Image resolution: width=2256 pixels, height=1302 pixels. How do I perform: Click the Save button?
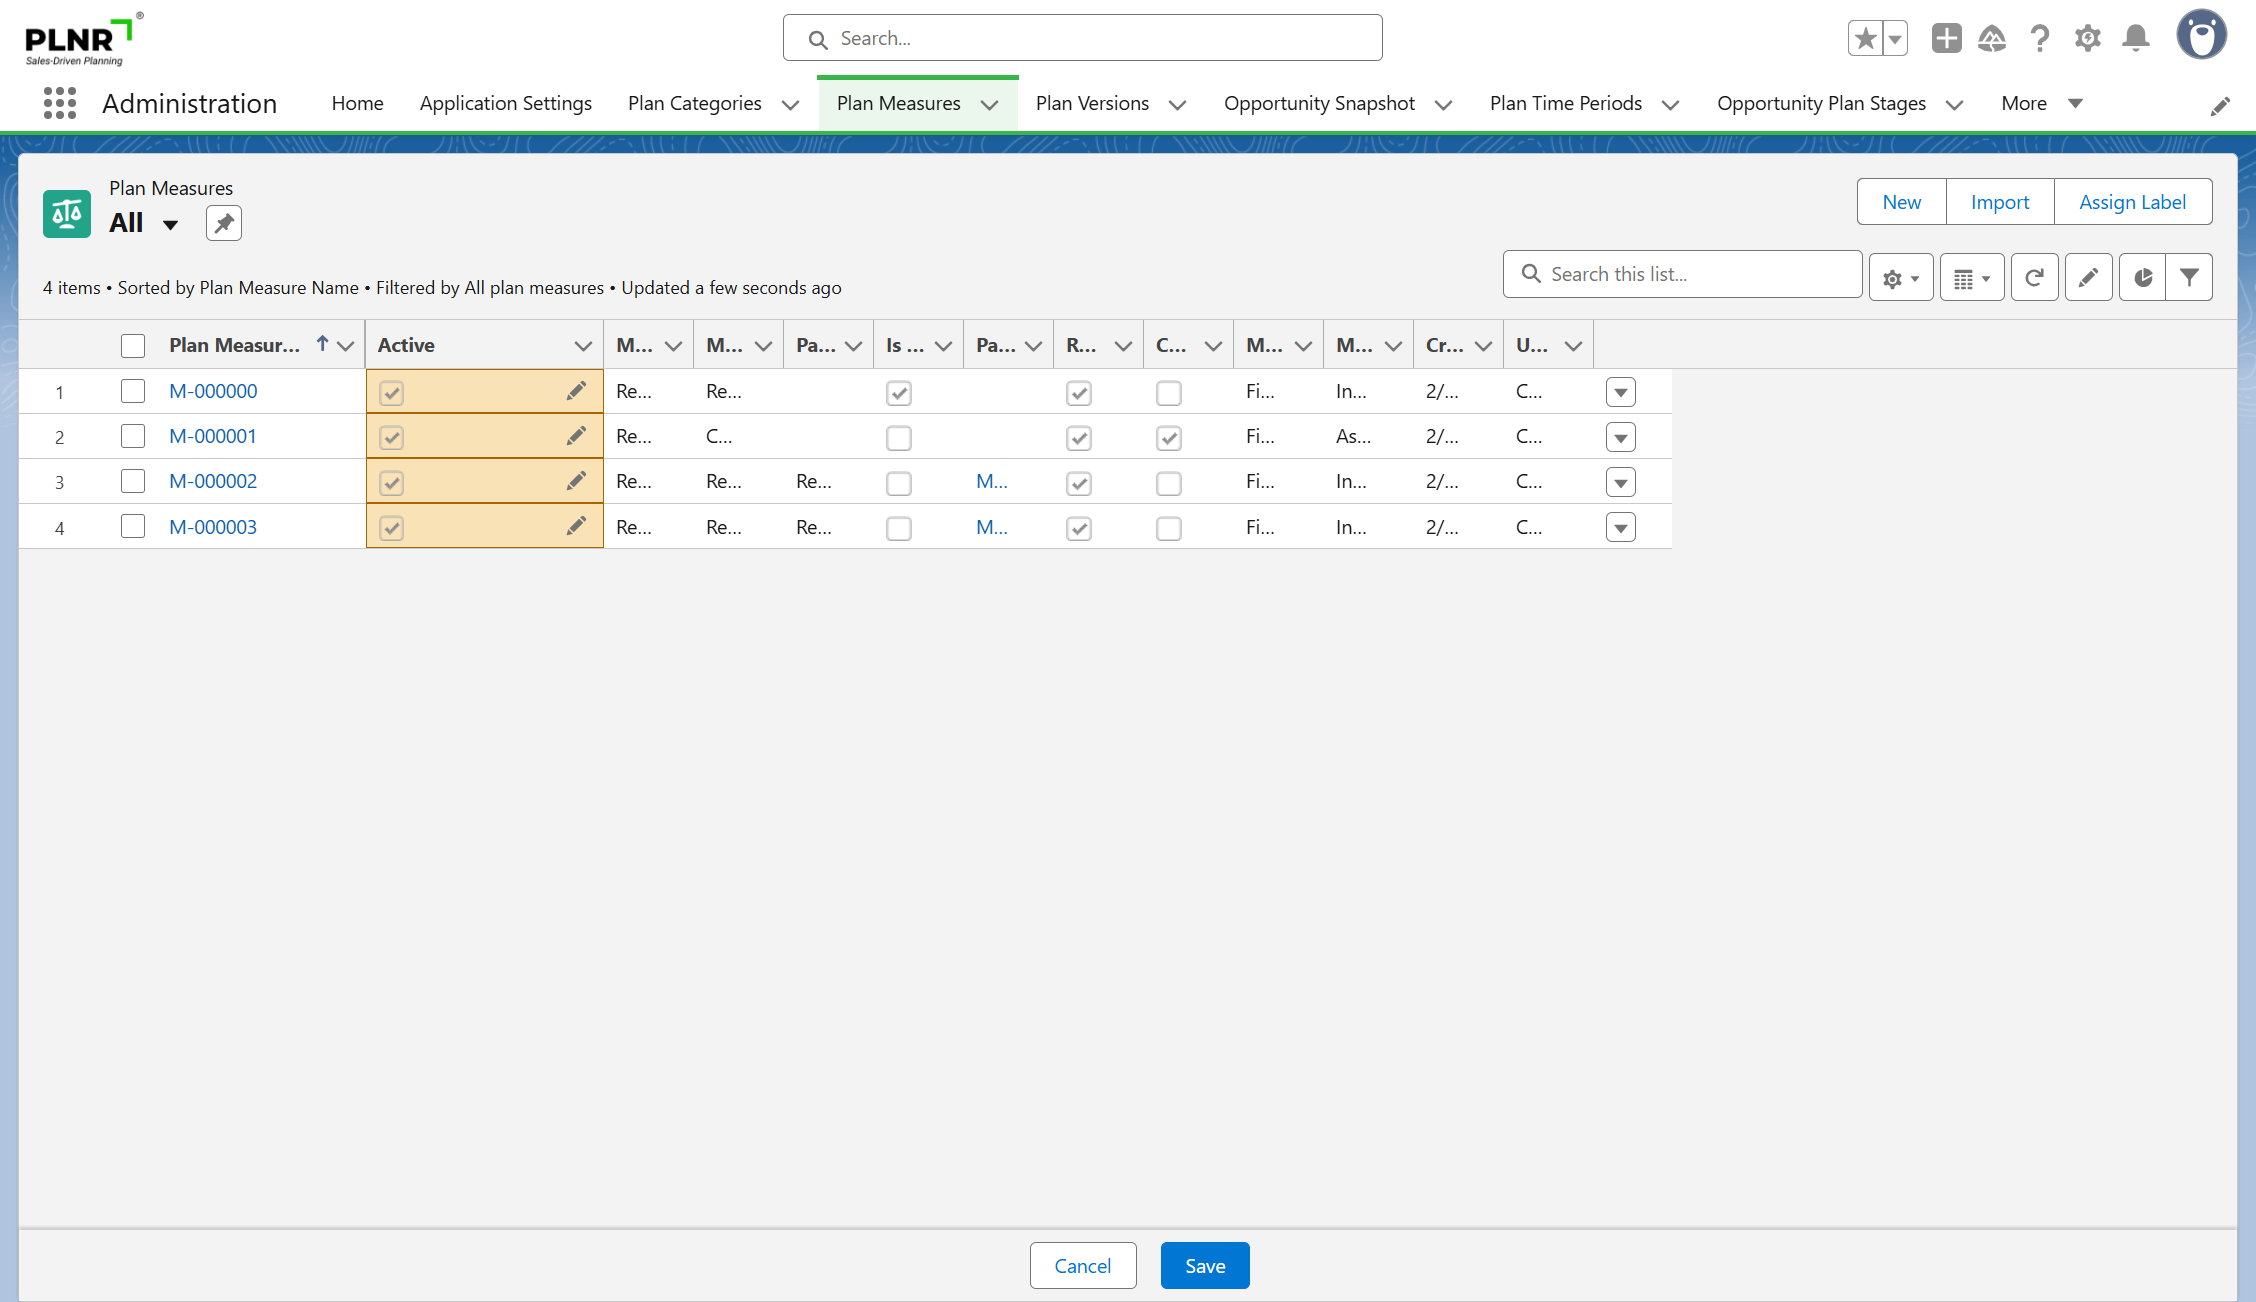point(1204,1266)
